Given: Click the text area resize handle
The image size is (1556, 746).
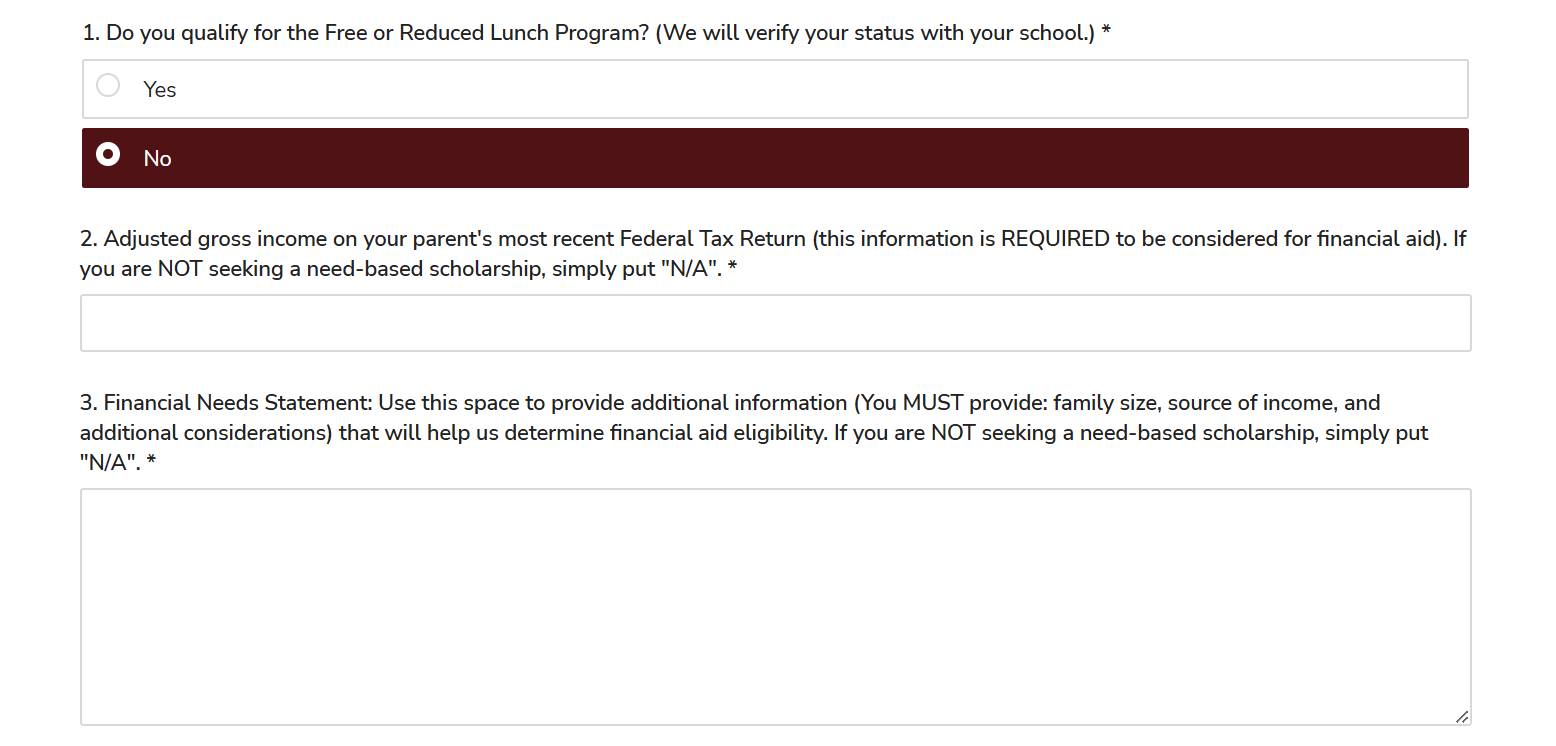Looking at the screenshot, I should point(1462,716).
